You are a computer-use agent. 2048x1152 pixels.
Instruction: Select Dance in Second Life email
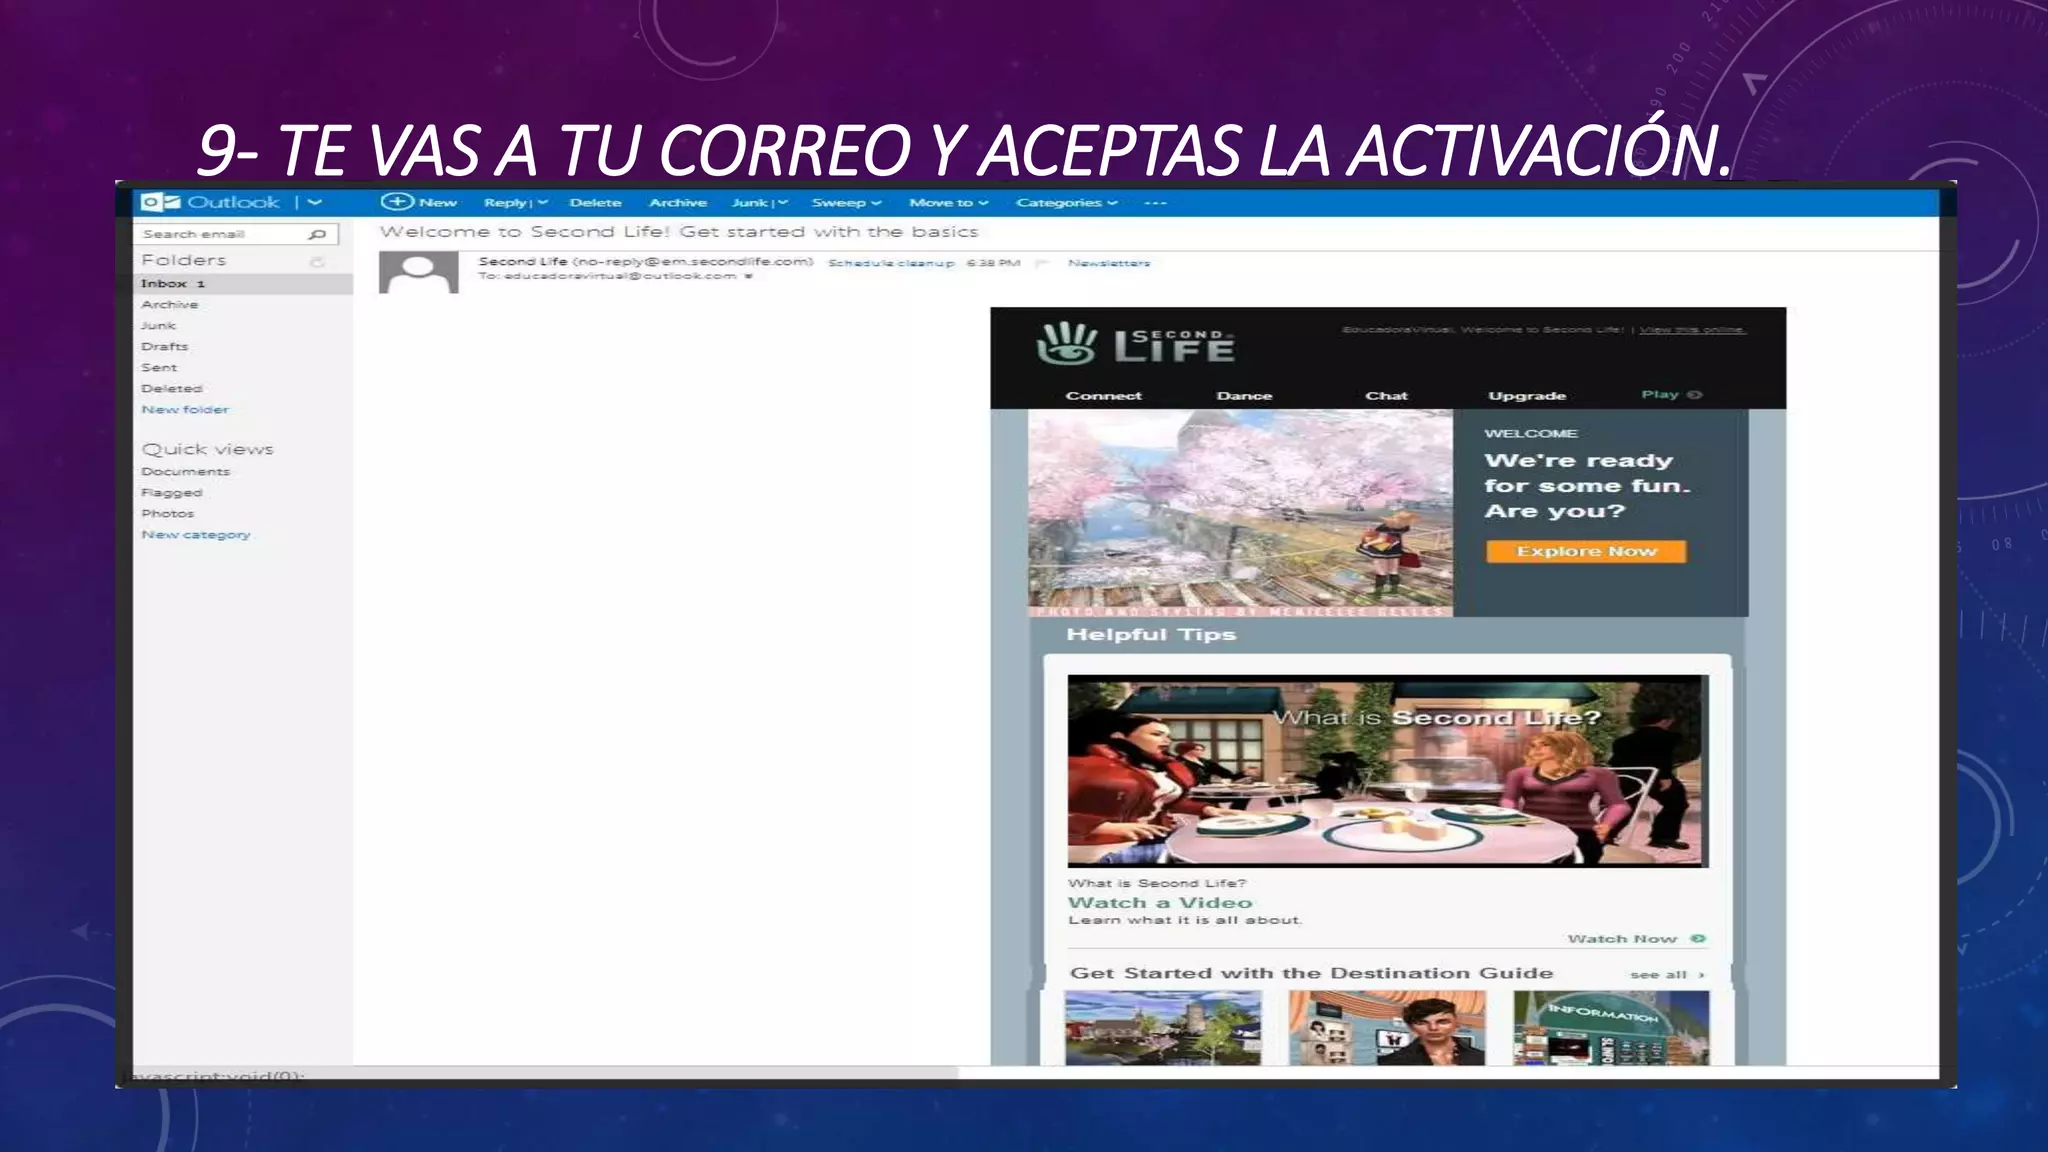1245,396
